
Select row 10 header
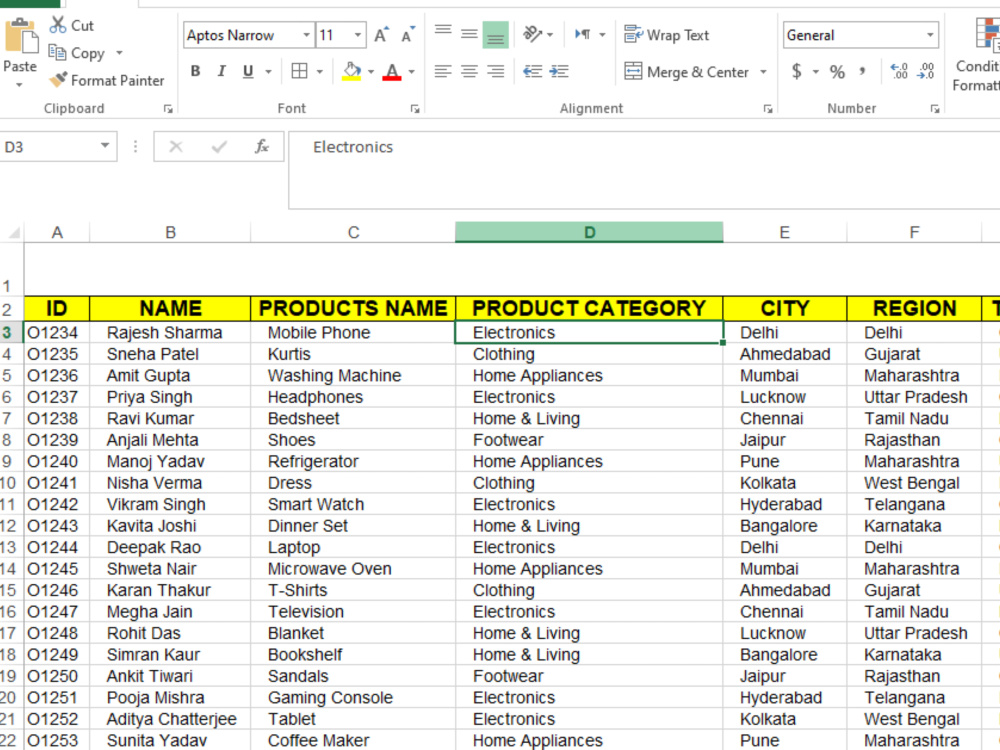tap(11, 483)
